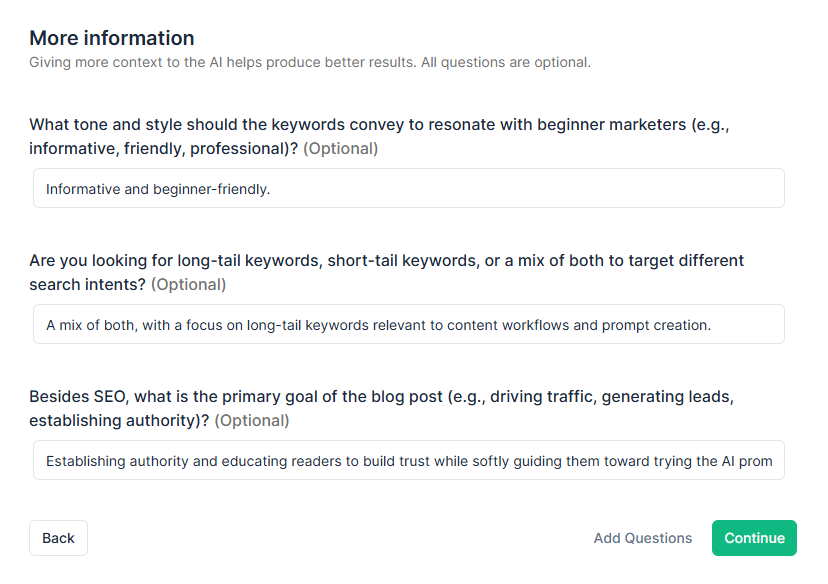Click the long-tail versus short-tail question label
The image size is (828, 584).
(387, 272)
